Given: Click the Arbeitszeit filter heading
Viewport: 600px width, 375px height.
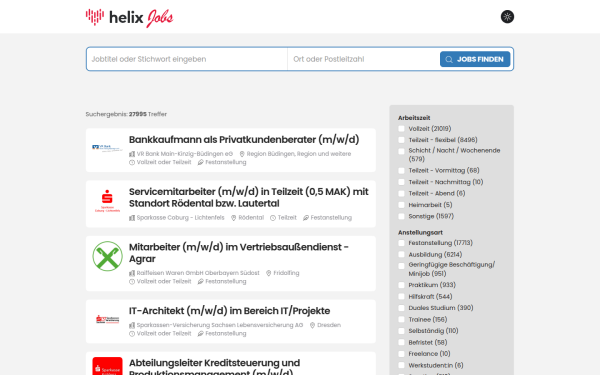Looking at the screenshot, I should pyautogui.click(x=414, y=118).
